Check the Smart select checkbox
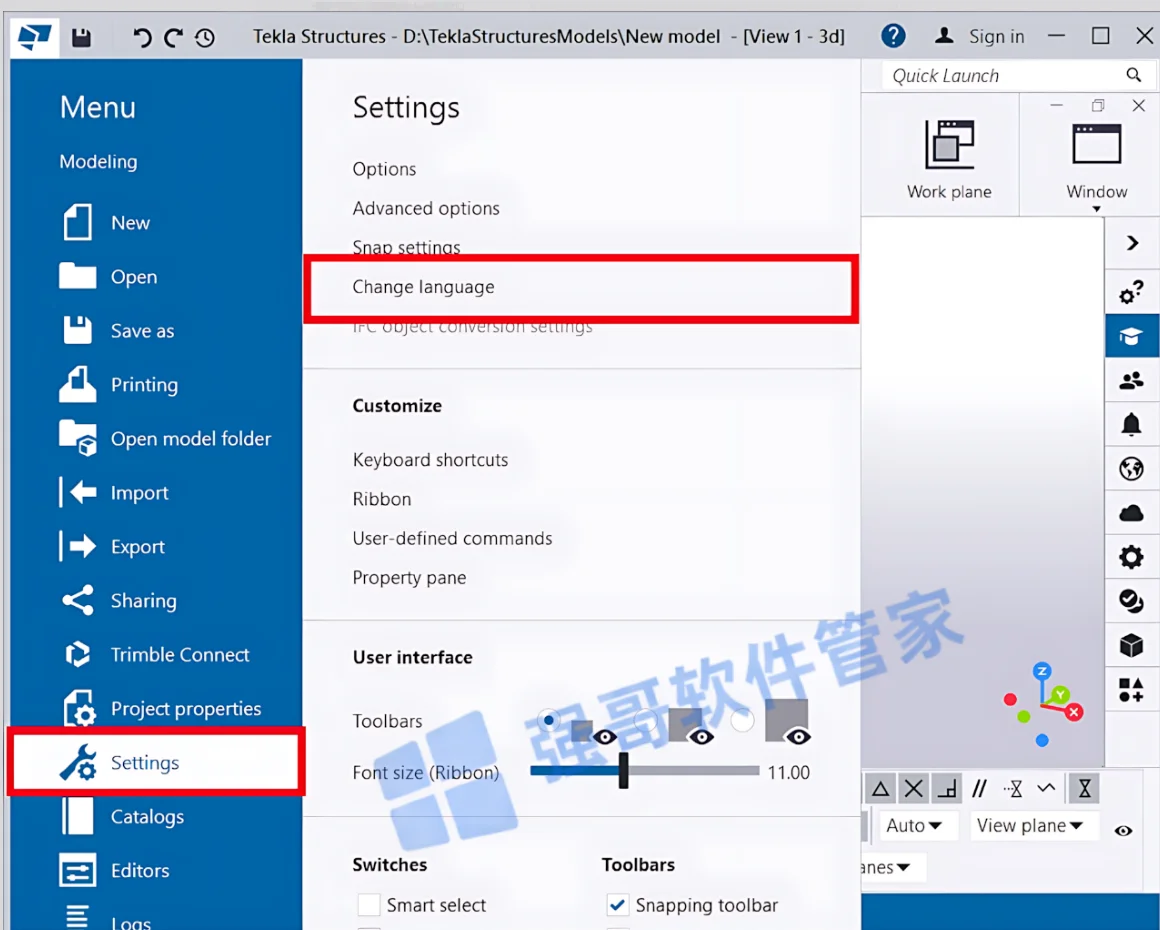 368,905
